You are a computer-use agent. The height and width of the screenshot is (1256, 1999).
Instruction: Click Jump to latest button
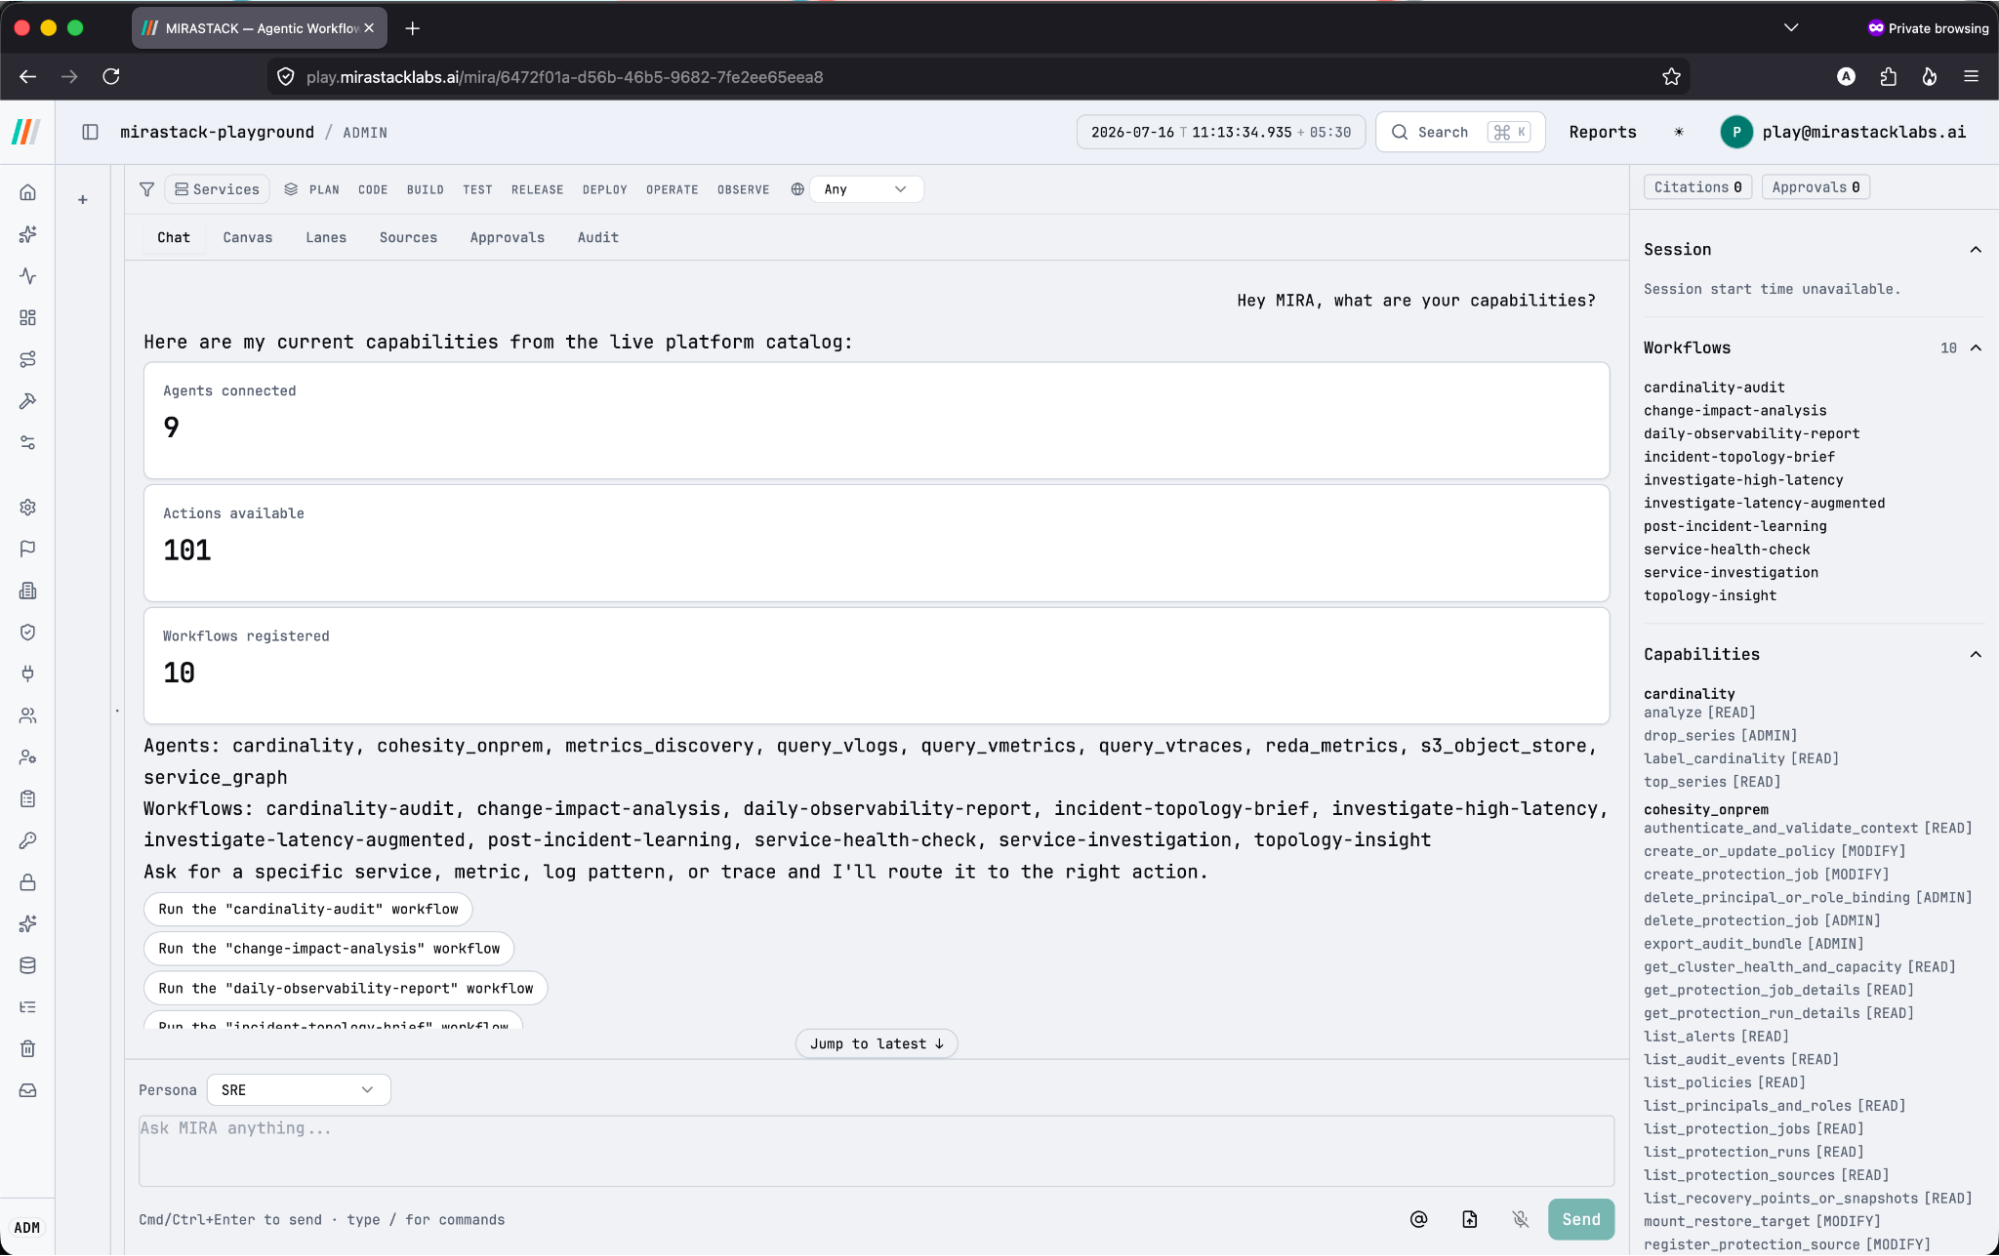[876, 1043]
